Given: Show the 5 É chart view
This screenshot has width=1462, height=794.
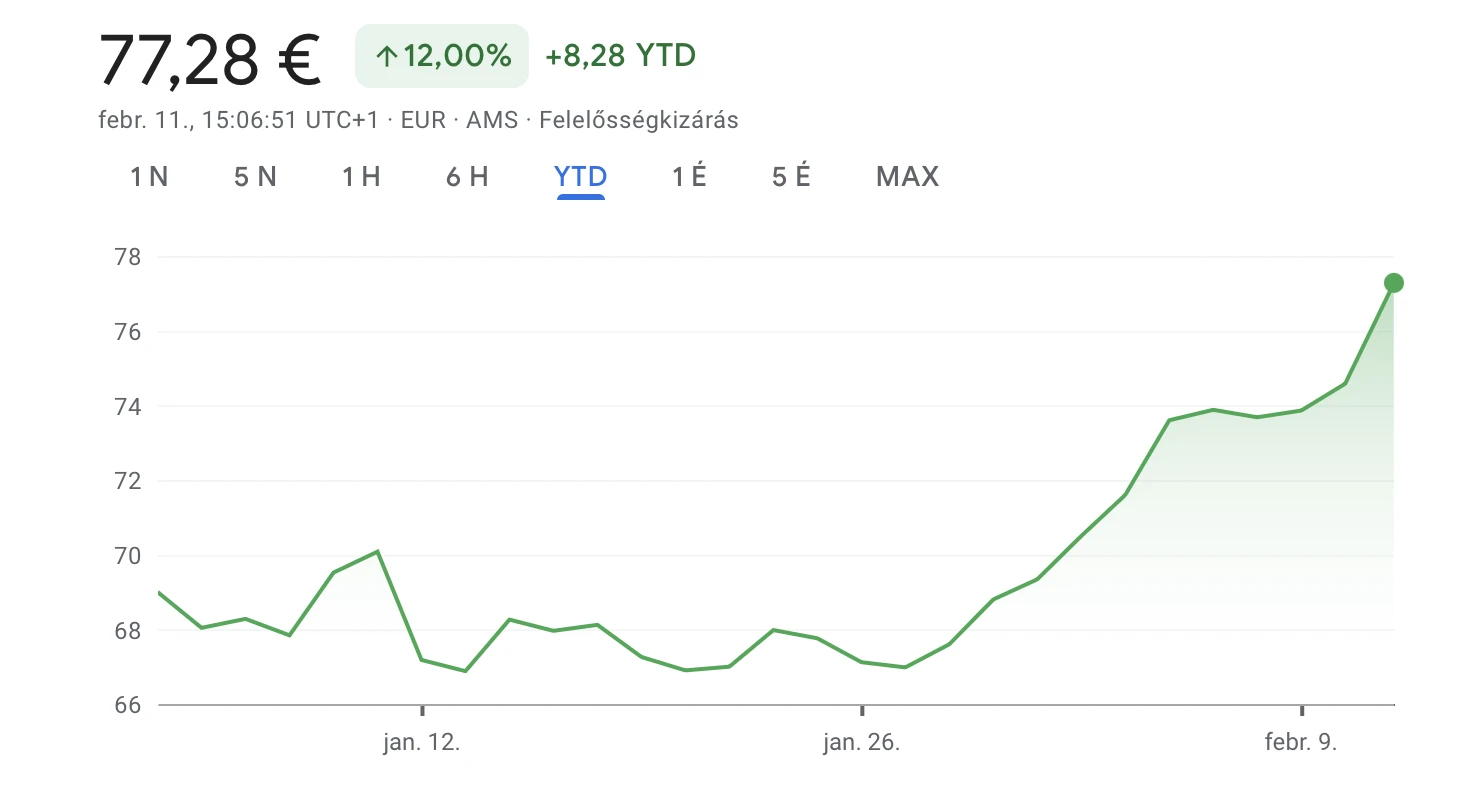Looking at the screenshot, I should click(791, 177).
